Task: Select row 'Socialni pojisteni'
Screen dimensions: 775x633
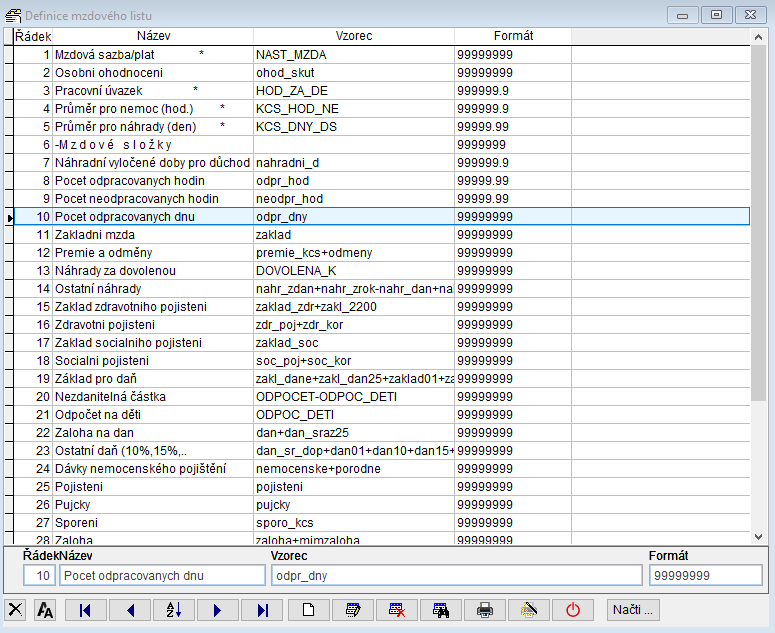Action: [x=382, y=361]
